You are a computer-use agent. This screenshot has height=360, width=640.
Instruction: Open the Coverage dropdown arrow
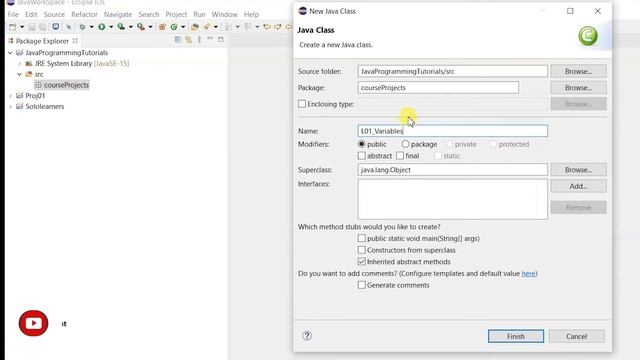tap(131, 27)
